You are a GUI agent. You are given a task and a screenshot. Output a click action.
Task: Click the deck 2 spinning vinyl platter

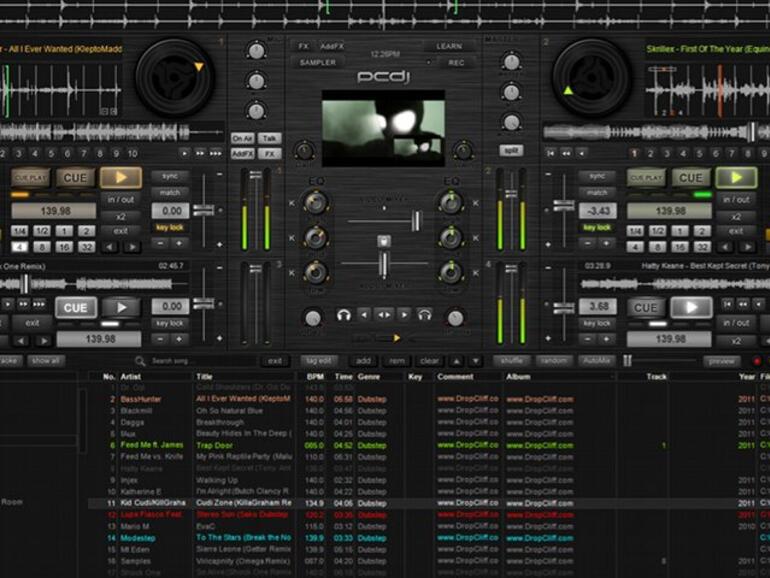click(592, 75)
